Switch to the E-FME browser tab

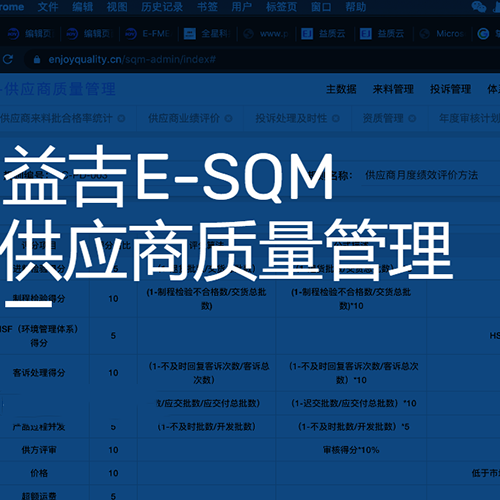(x=148, y=34)
